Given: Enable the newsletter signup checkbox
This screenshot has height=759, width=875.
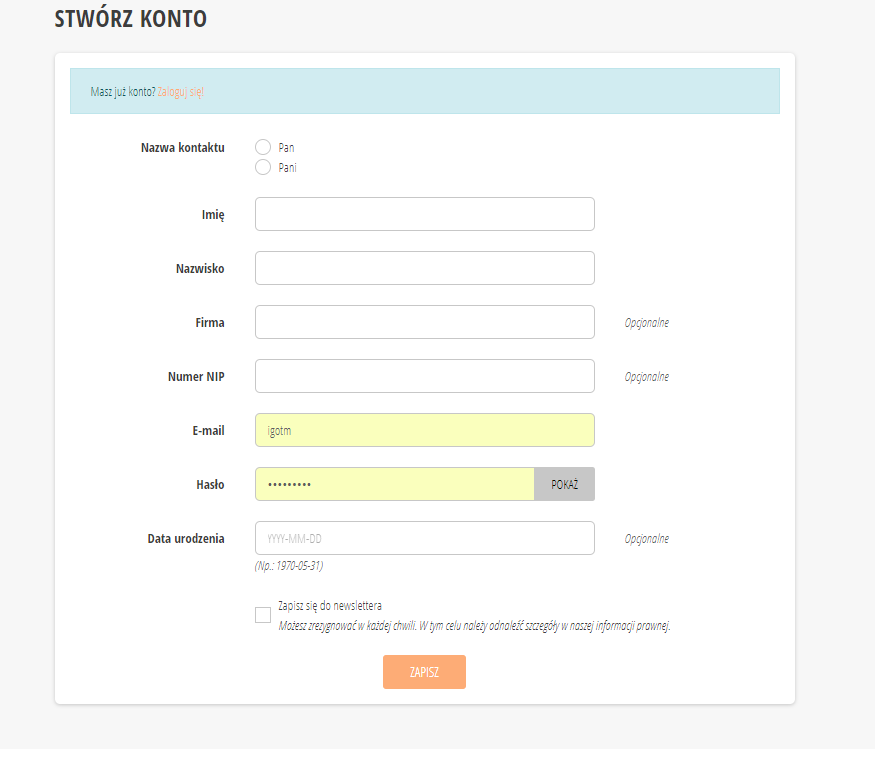Looking at the screenshot, I should click(263, 615).
